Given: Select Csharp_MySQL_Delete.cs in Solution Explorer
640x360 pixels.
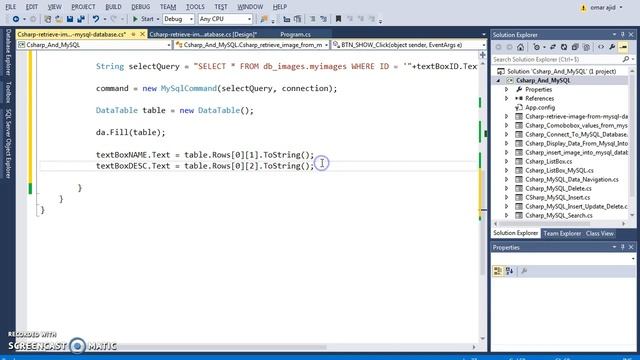Looking at the screenshot, I should [x=558, y=188].
